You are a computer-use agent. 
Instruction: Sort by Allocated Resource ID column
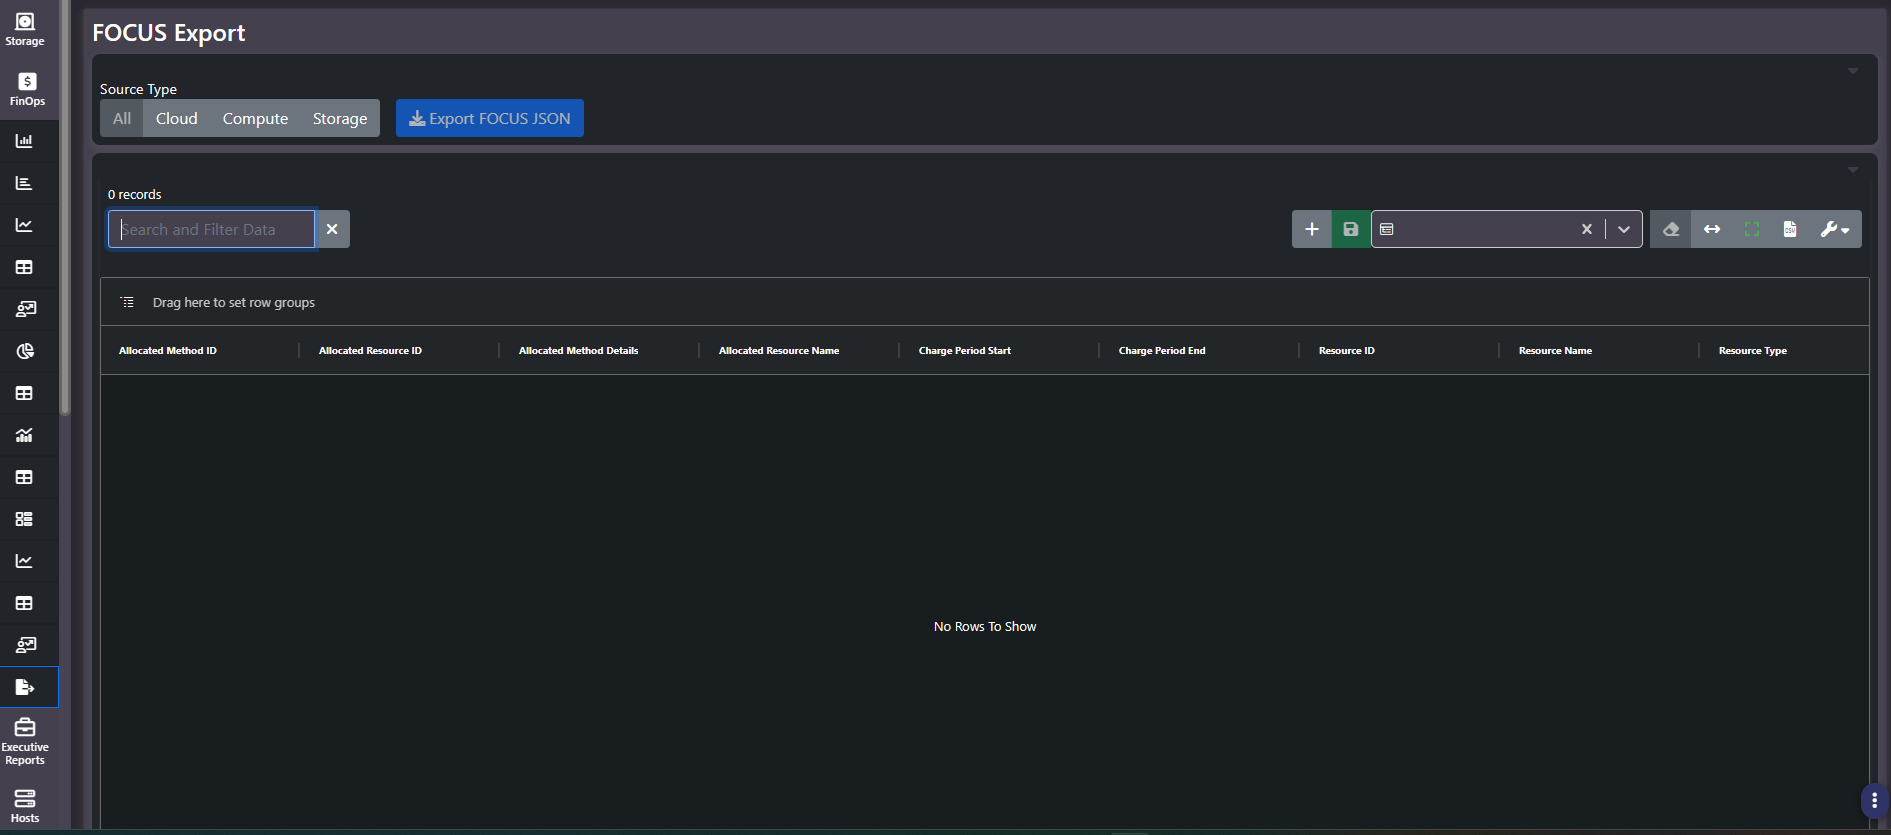(x=370, y=351)
